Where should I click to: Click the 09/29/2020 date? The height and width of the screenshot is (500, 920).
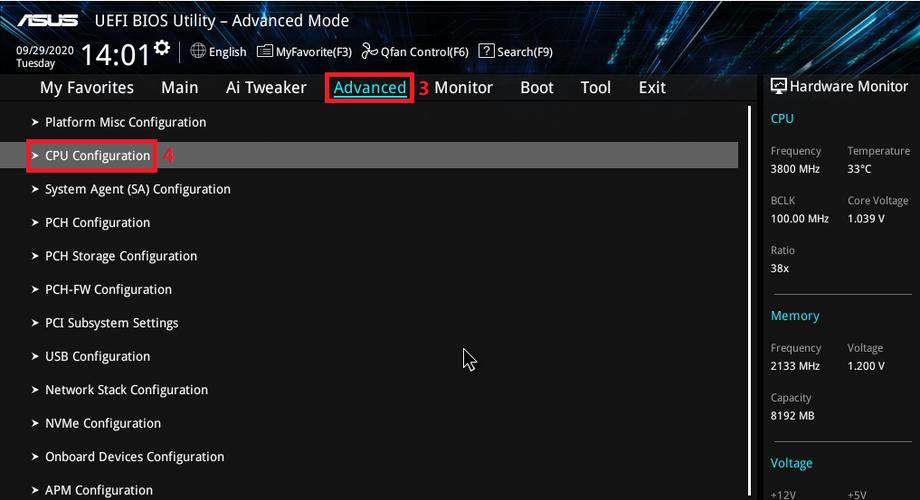45,50
